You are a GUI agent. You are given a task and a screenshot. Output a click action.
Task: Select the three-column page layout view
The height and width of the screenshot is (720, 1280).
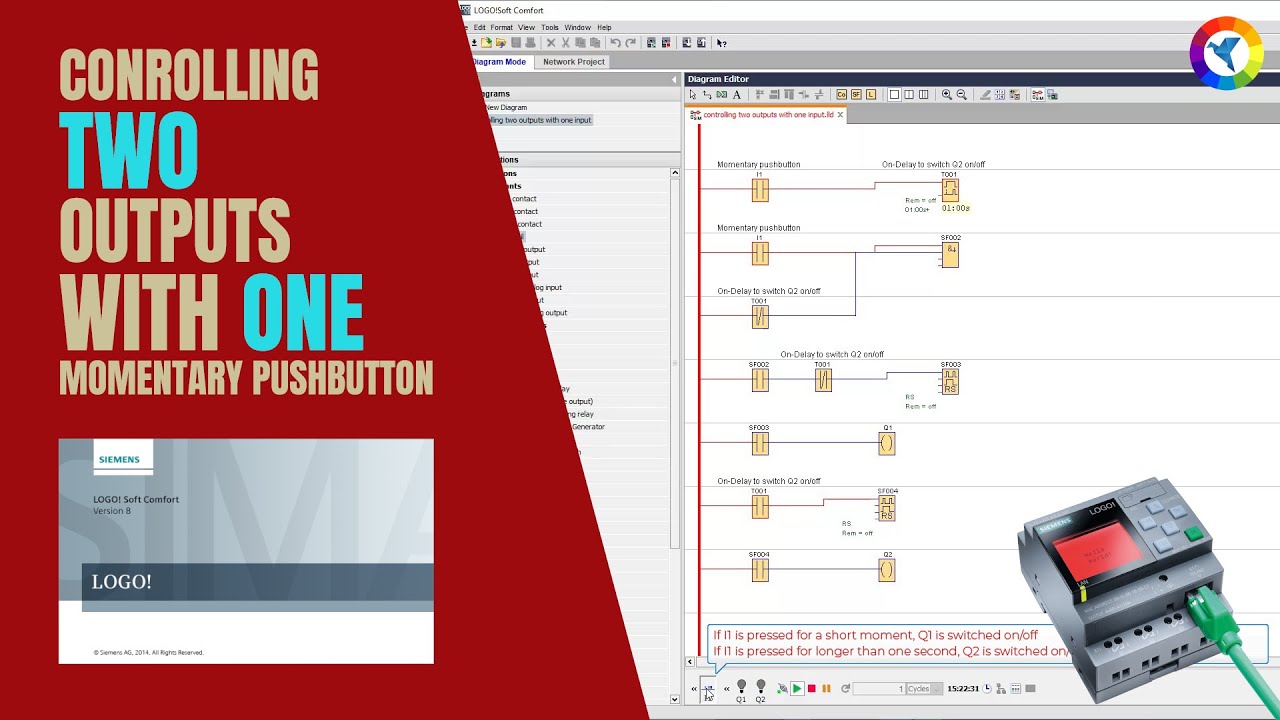923,95
